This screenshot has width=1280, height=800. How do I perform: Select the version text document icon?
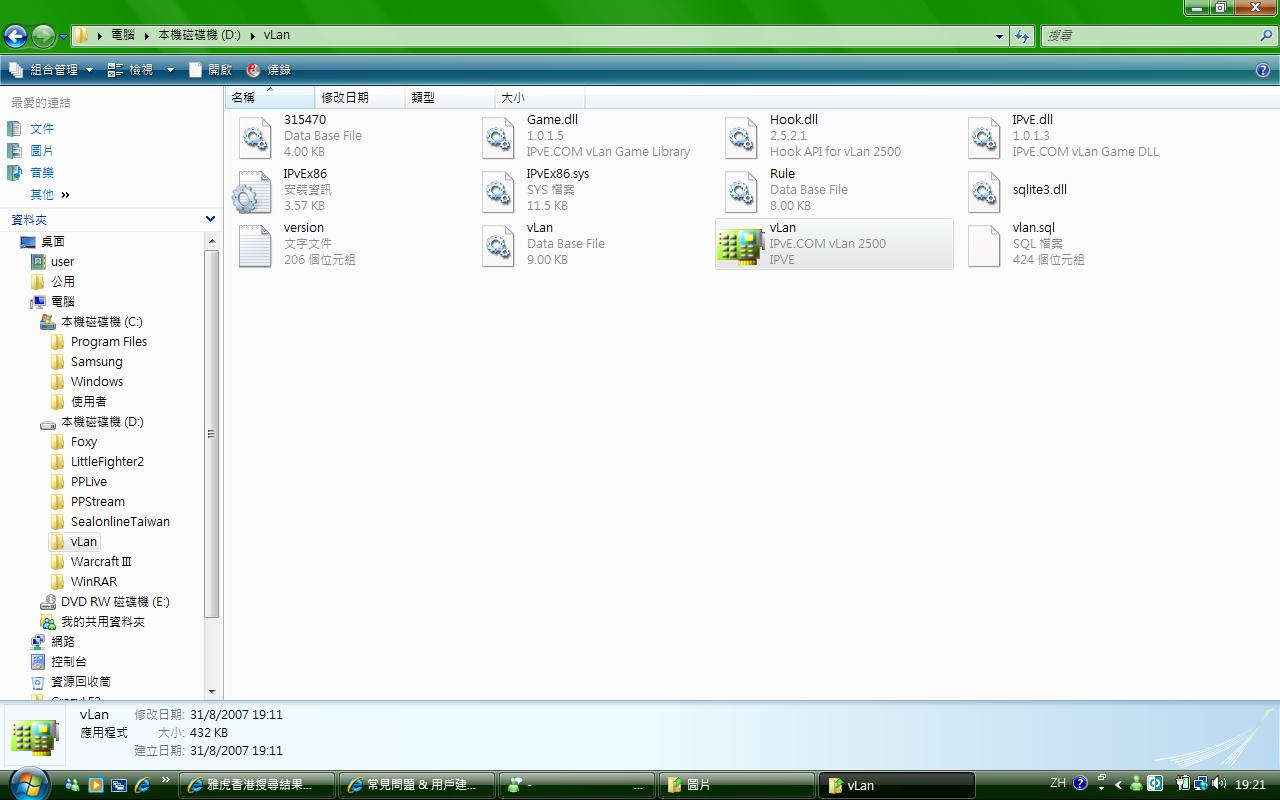coord(254,245)
